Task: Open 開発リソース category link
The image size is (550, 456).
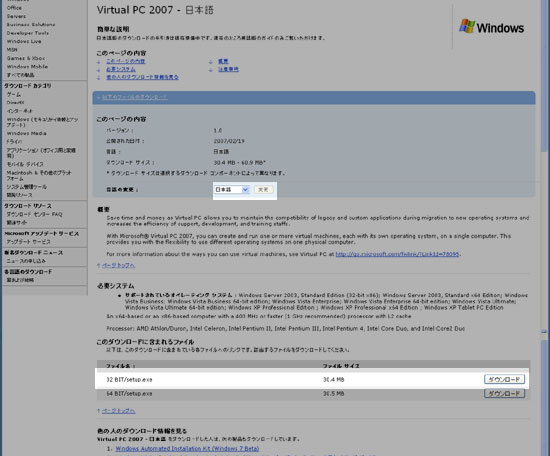Action: pos(19,195)
